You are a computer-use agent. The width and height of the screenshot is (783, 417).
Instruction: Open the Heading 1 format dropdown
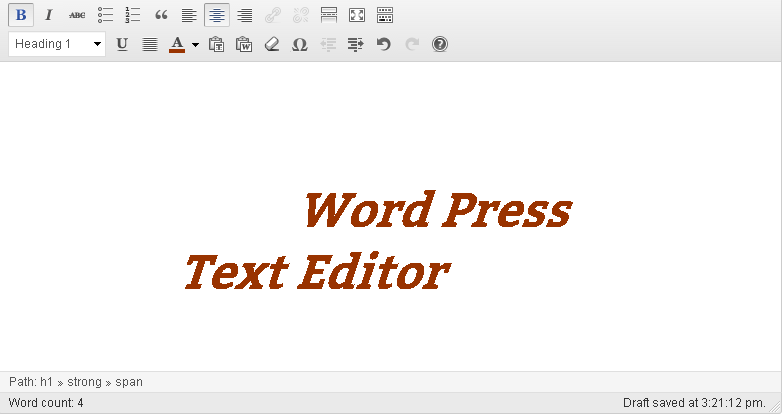click(57, 44)
